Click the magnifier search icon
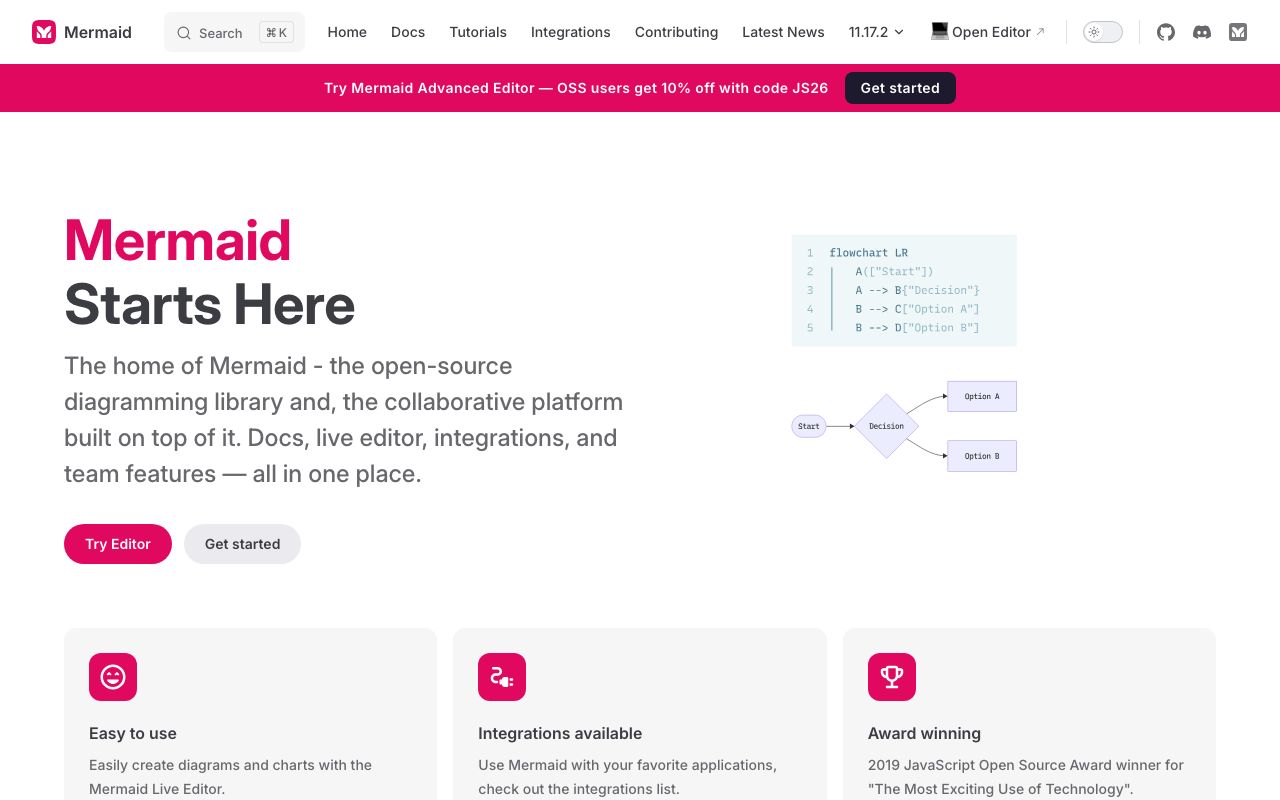This screenshot has height=800, width=1280. click(x=184, y=33)
